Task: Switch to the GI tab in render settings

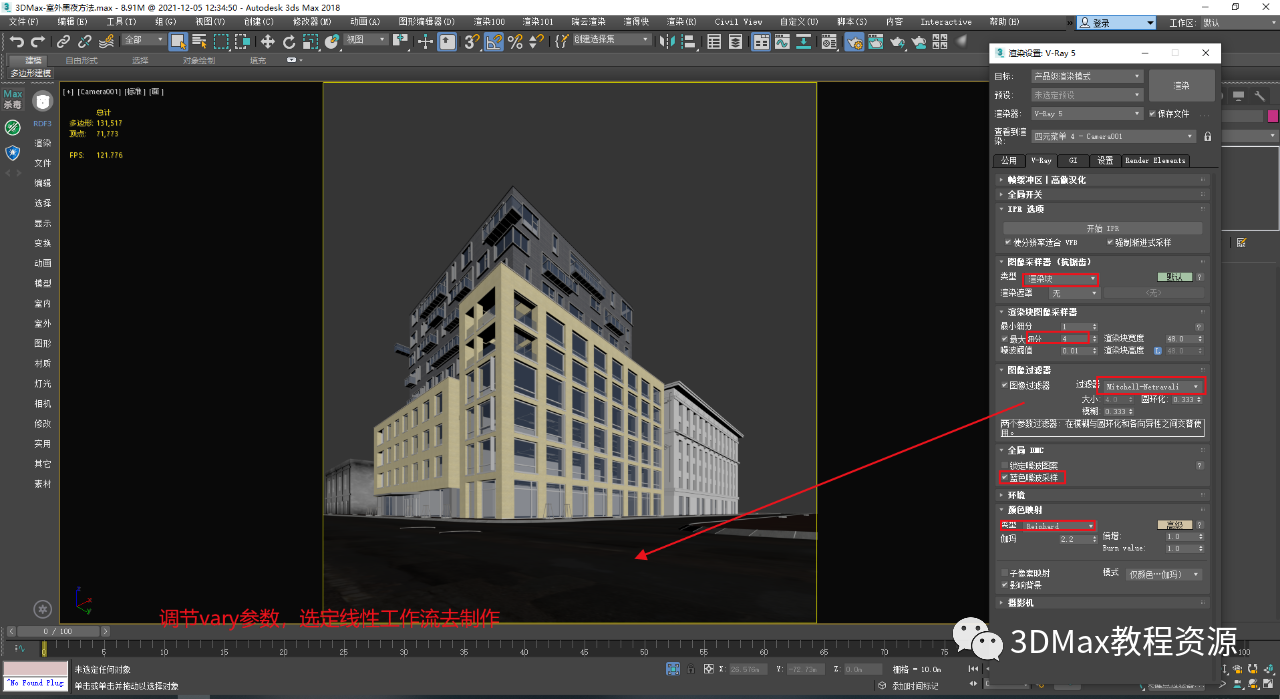Action: point(1071,160)
